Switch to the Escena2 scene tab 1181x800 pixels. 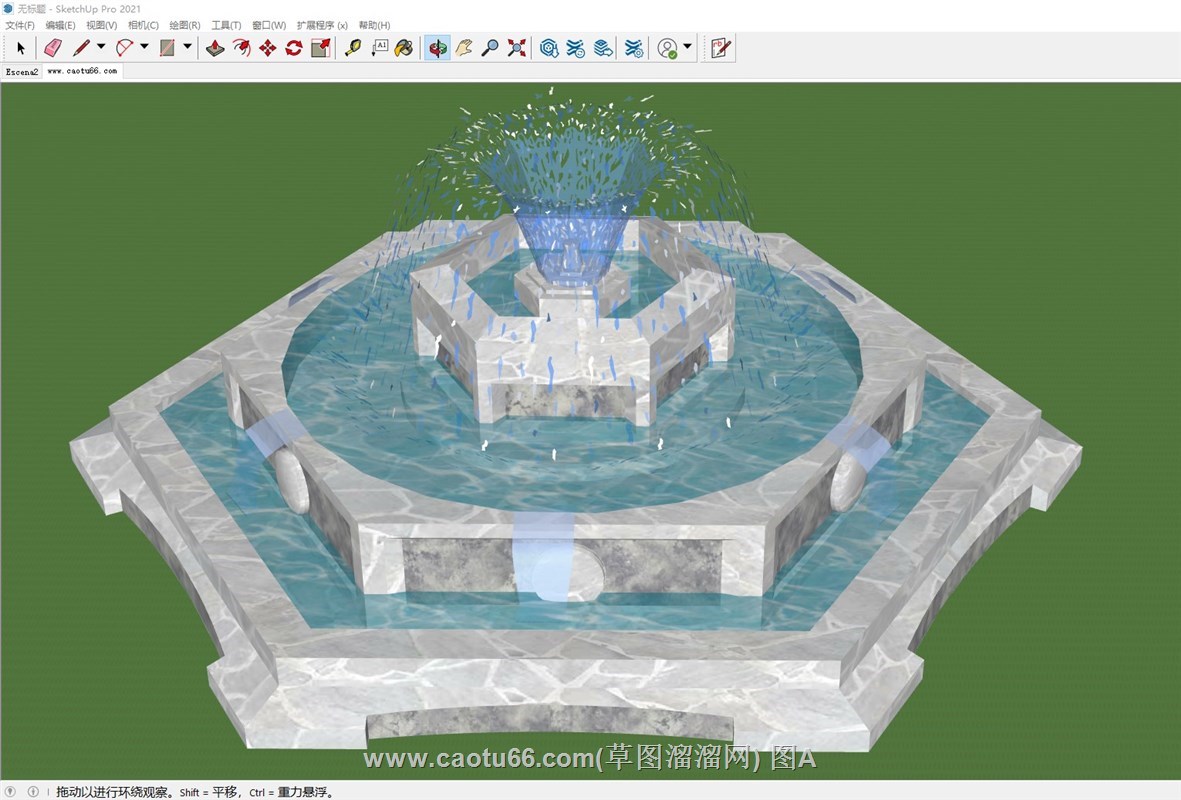[x=22, y=72]
